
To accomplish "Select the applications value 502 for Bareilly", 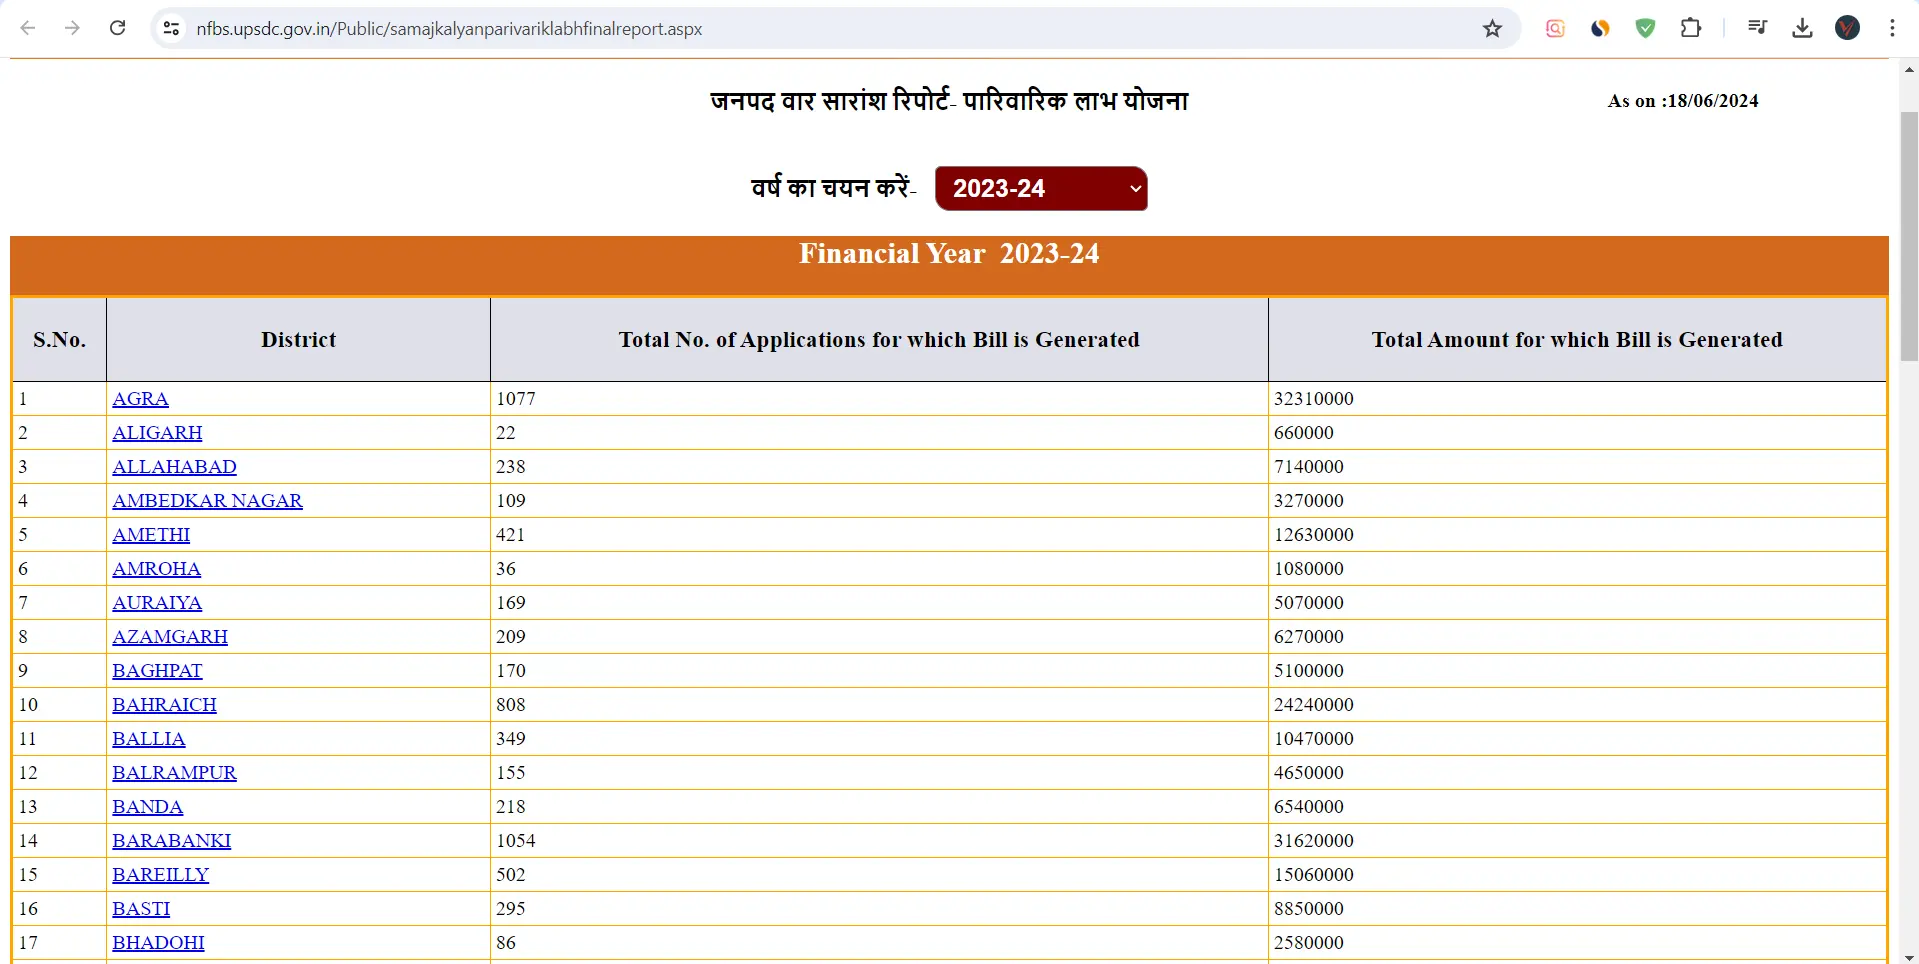I will (511, 874).
